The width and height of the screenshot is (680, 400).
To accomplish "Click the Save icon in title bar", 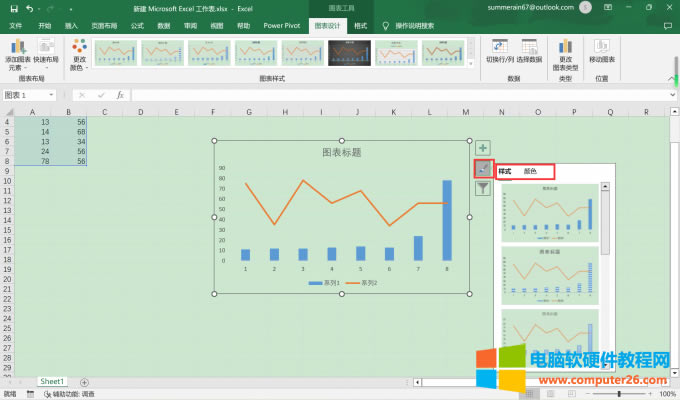I will pyautogui.click(x=12, y=8).
